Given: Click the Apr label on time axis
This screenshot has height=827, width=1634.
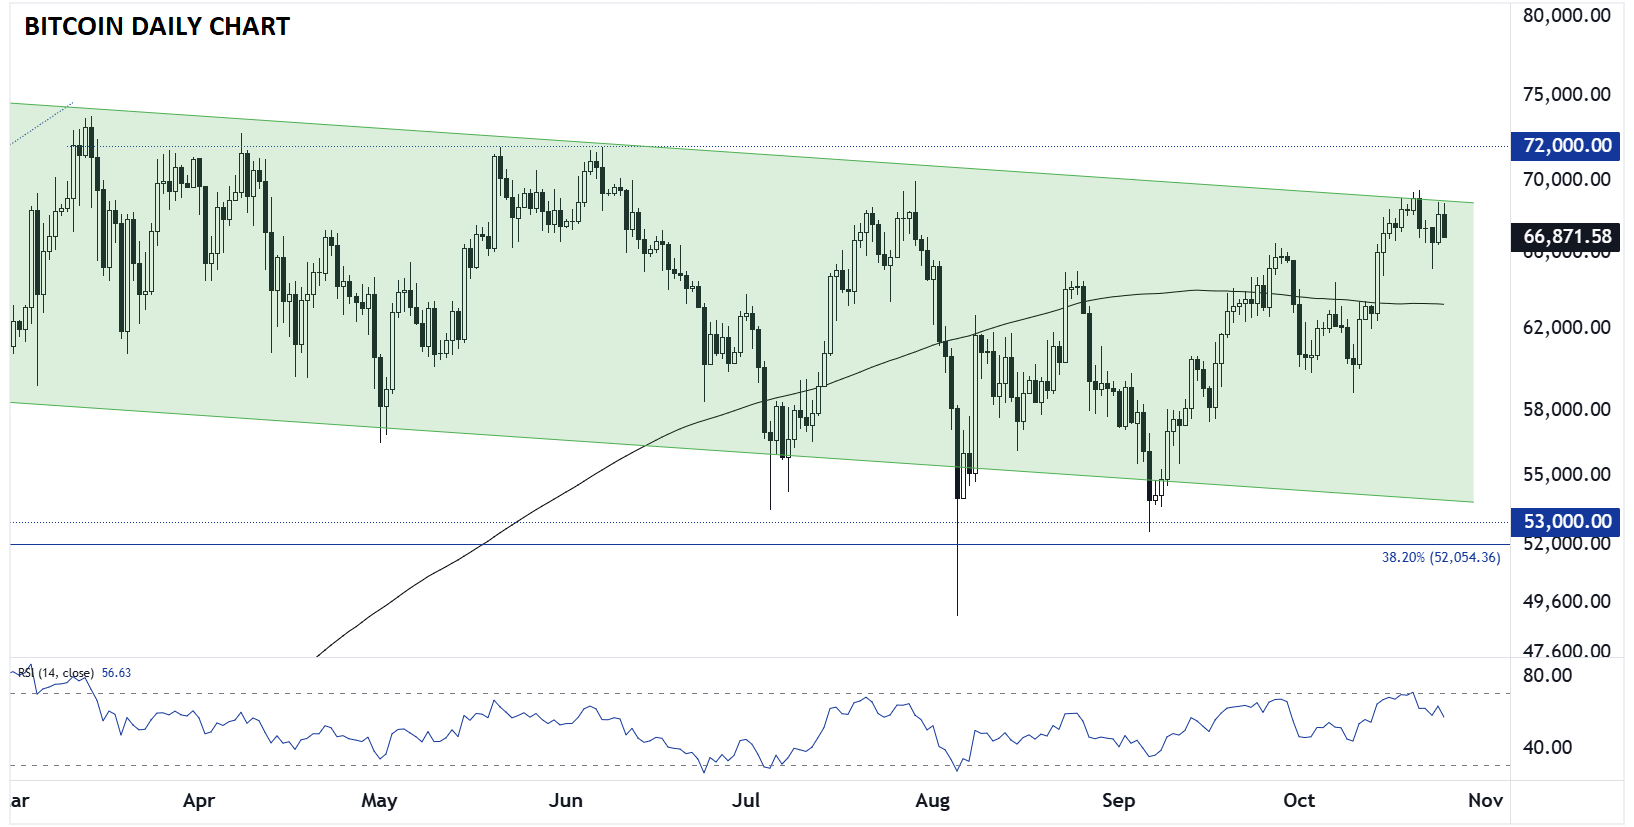Looking at the screenshot, I should click(199, 801).
